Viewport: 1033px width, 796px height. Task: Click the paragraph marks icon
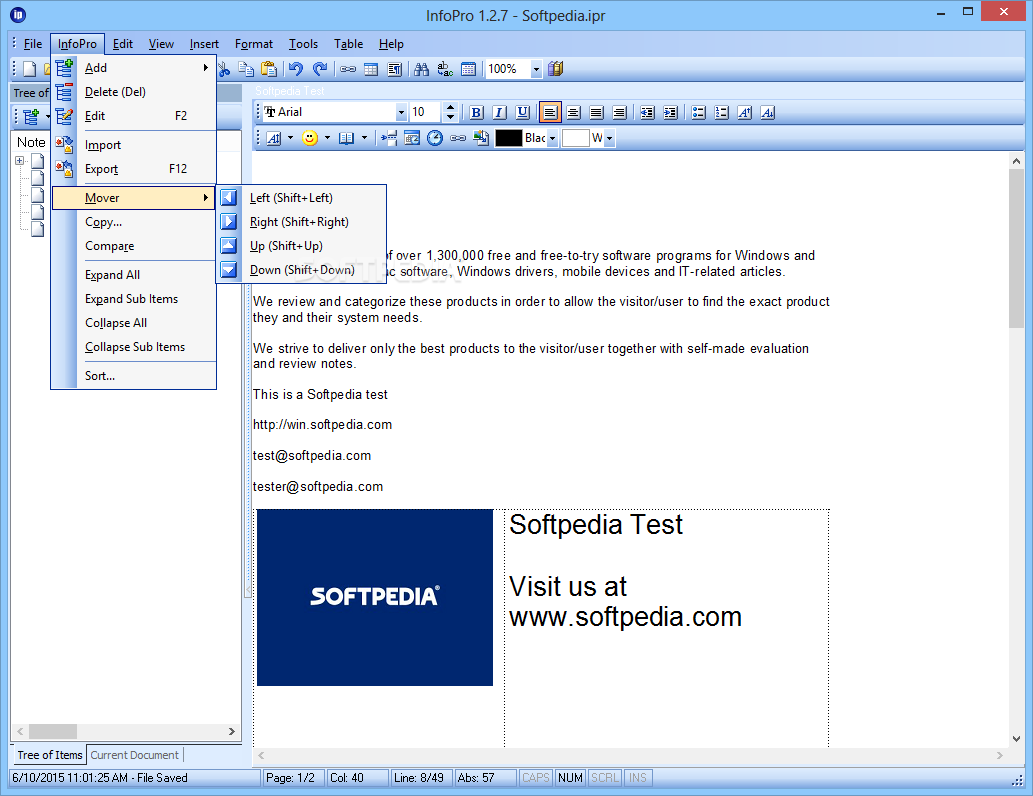tap(395, 69)
